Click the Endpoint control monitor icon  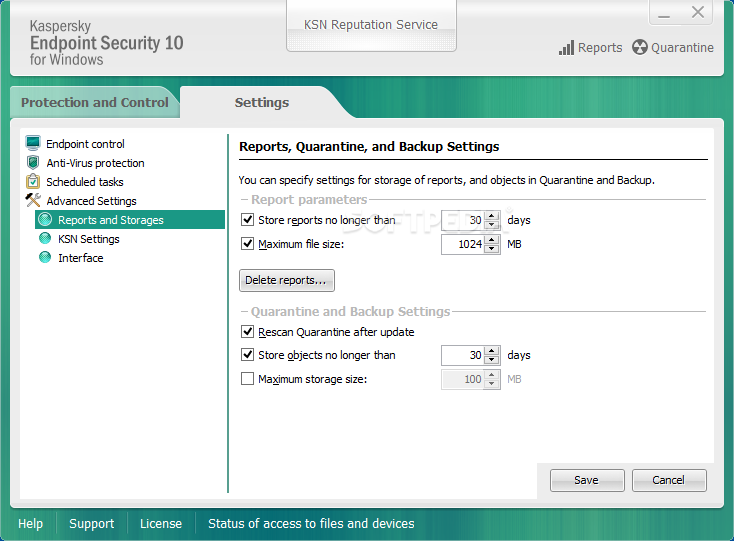tap(33, 143)
